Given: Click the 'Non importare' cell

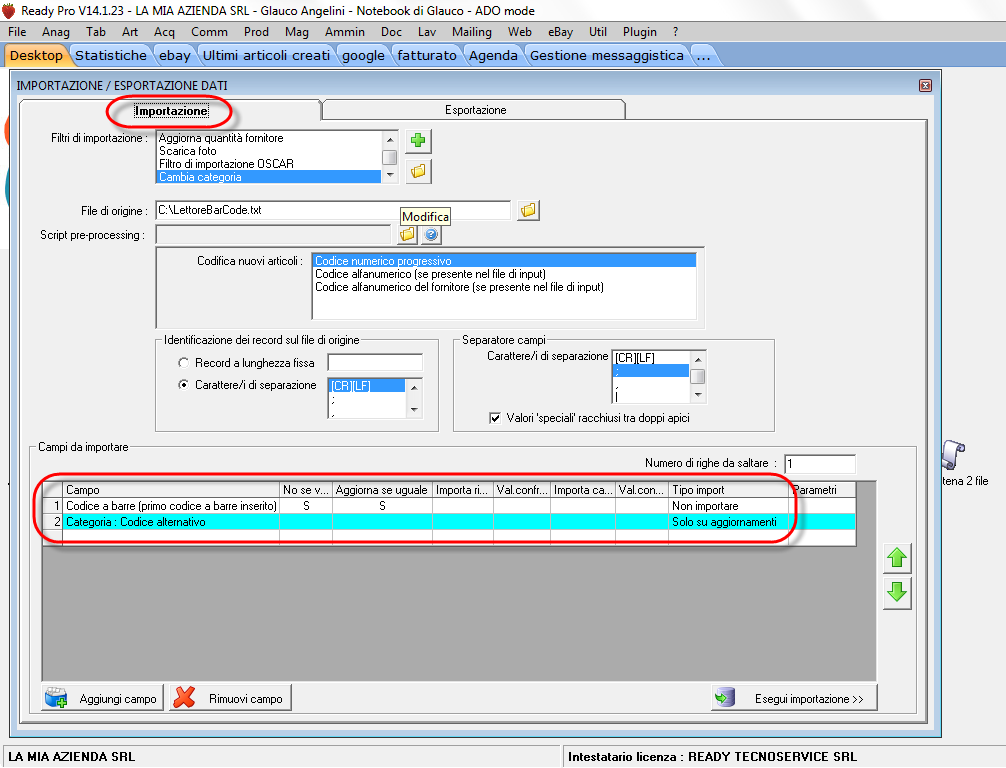Looking at the screenshot, I should pos(728,506).
